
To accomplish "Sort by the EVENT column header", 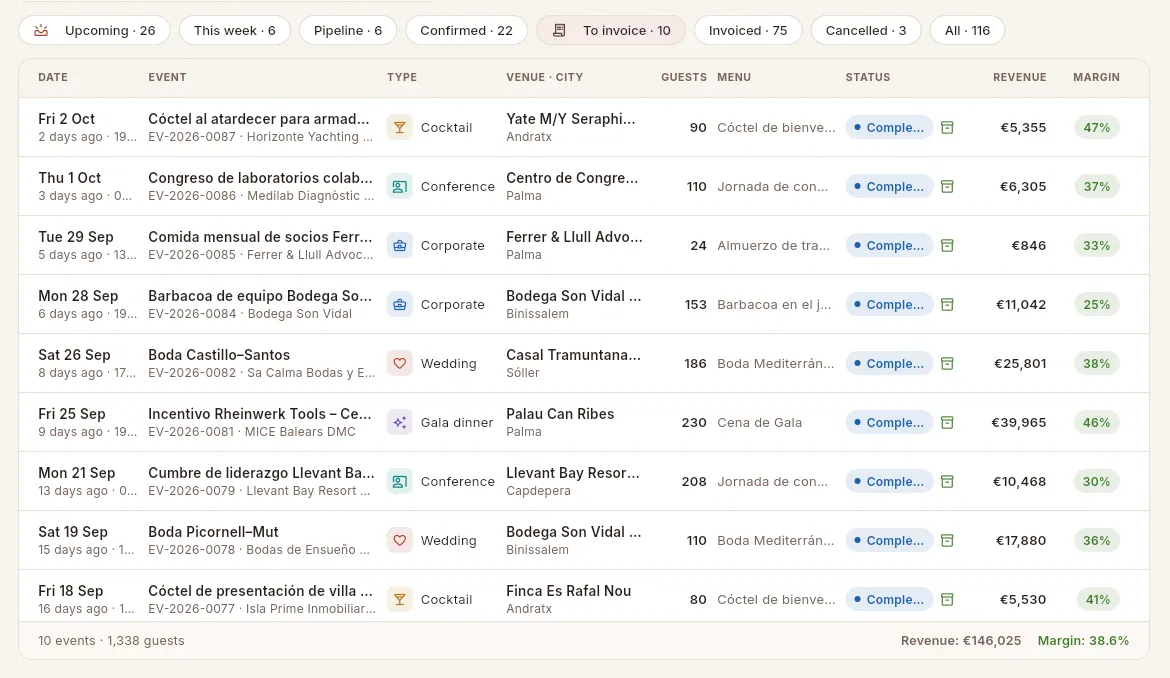I will click(167, 77).
